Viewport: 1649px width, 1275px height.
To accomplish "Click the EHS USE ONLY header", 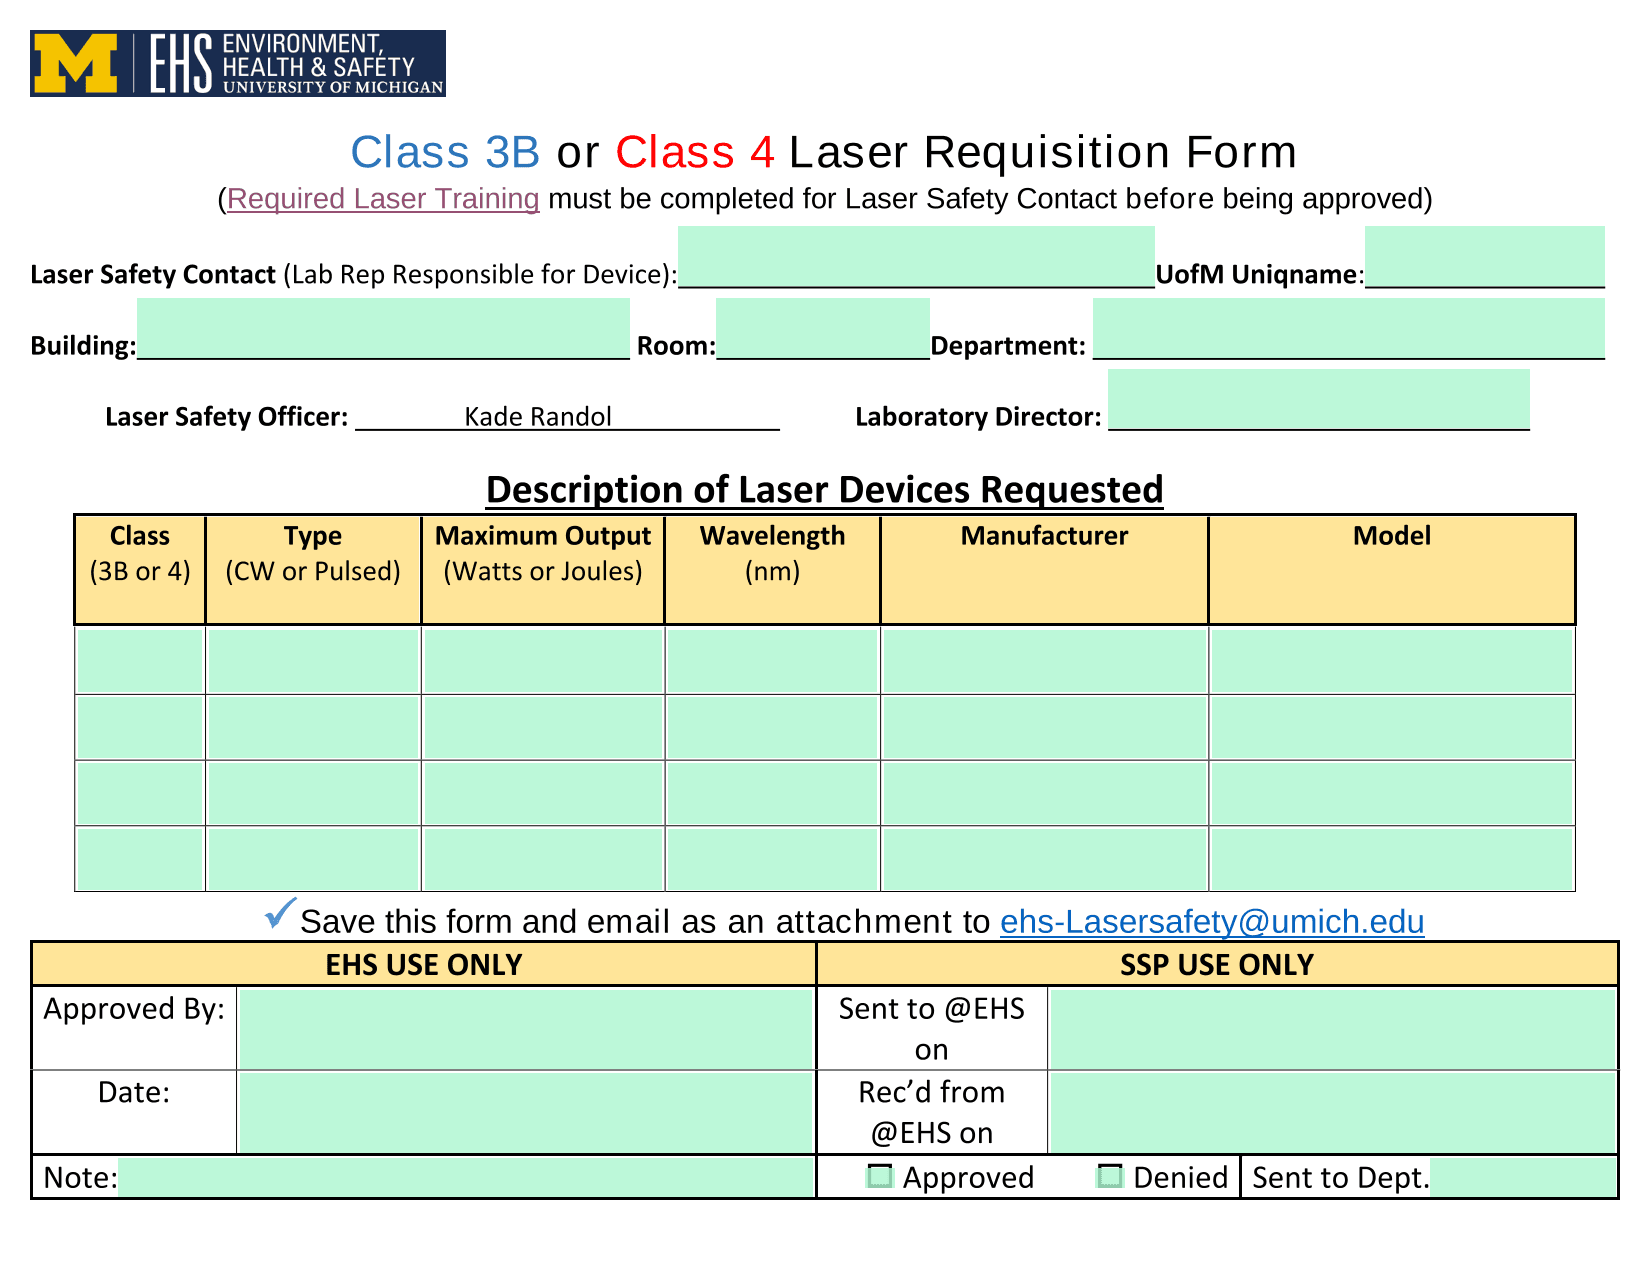I will click(x=424, y=964).
